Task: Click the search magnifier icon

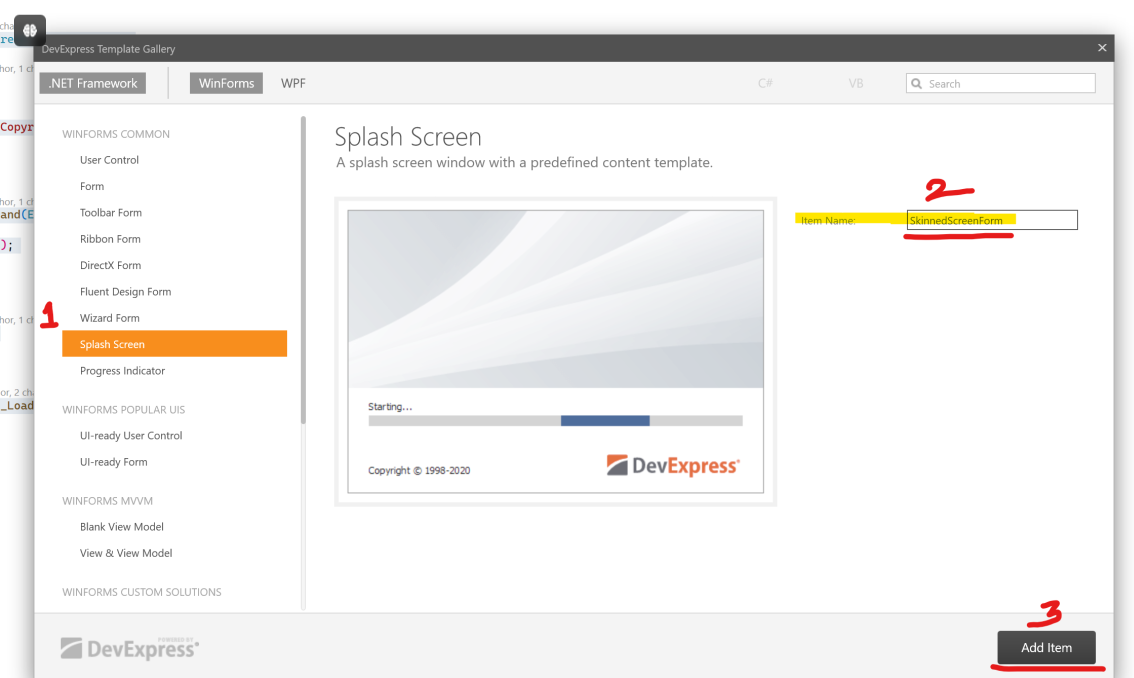Action: pyautogui.click(x=916, y=83)
